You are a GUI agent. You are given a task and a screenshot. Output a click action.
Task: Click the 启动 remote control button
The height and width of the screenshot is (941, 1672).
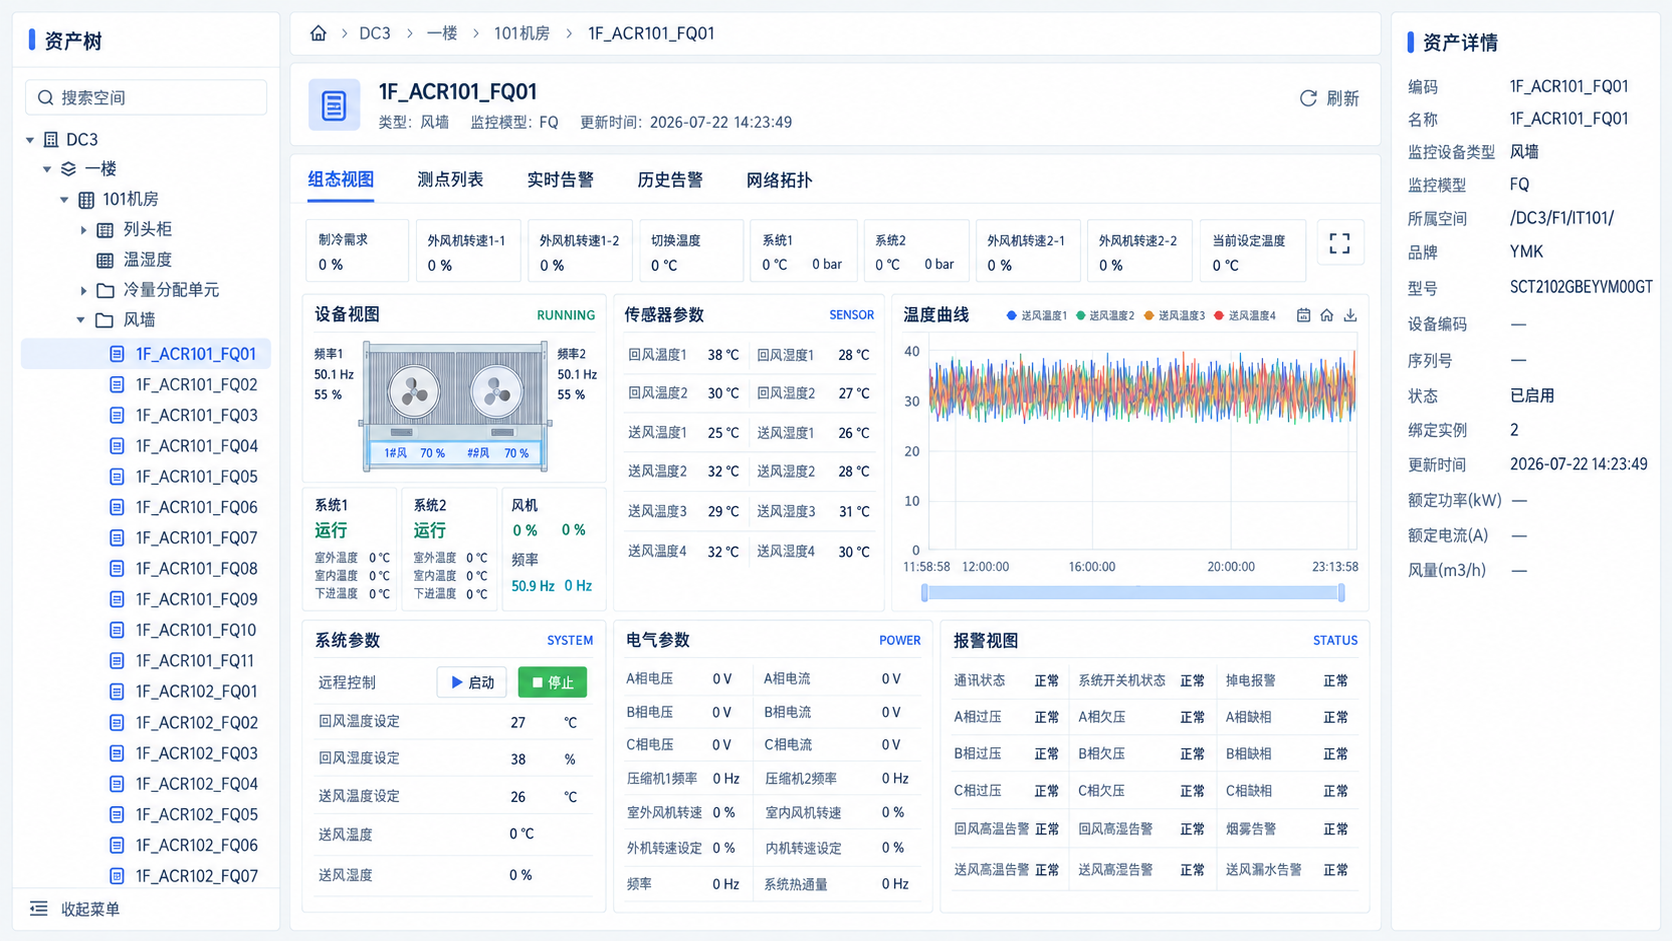tap(472, 682)
